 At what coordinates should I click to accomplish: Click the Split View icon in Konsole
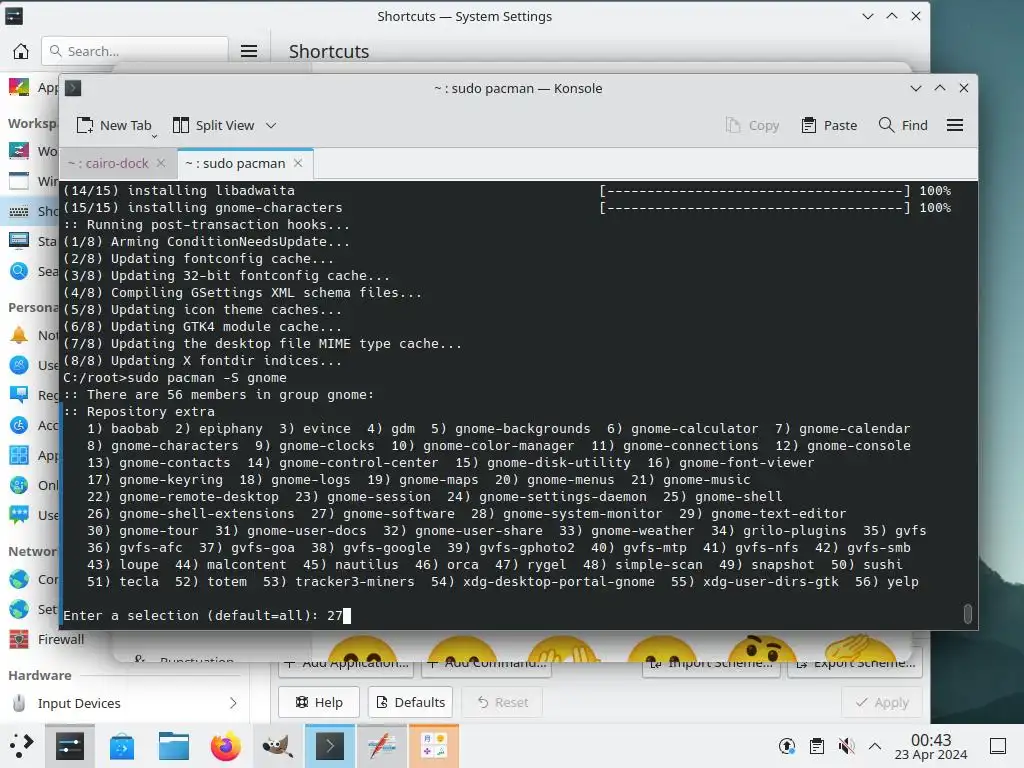[181, 125]
